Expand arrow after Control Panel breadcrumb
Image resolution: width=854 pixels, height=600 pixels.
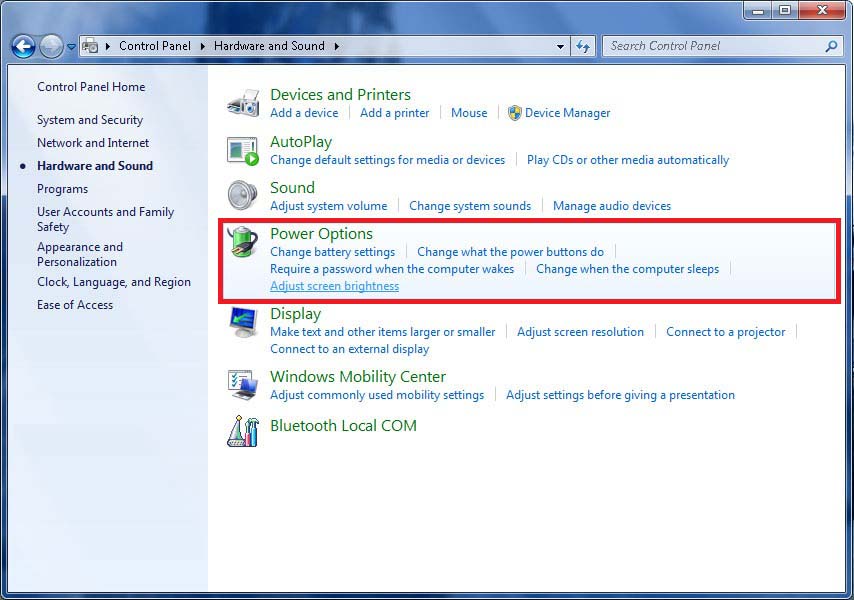203,47
